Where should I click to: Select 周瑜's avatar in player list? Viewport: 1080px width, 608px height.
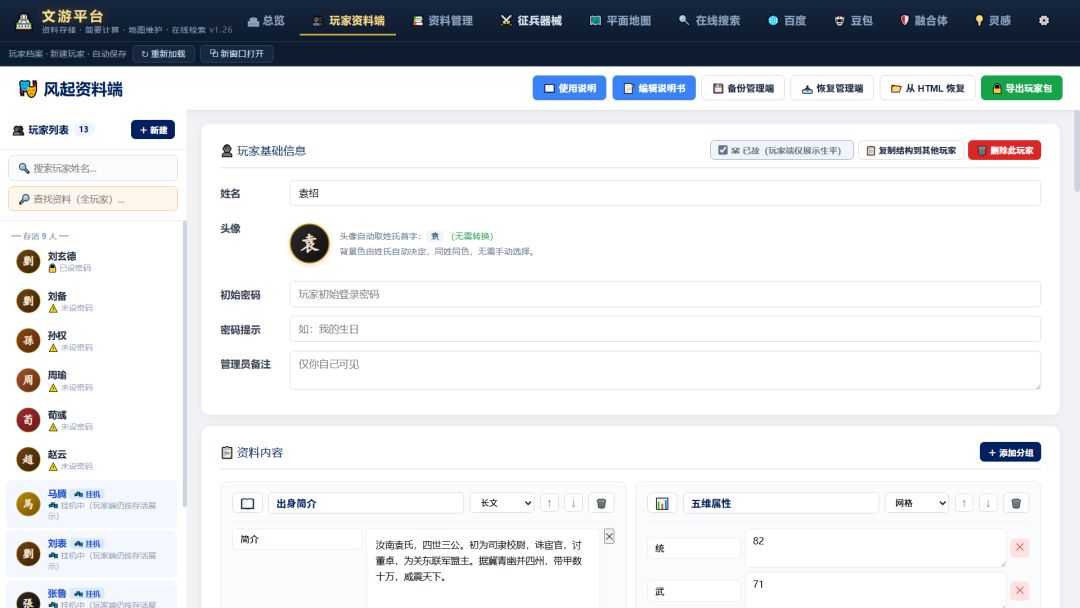tap(28, 380)
